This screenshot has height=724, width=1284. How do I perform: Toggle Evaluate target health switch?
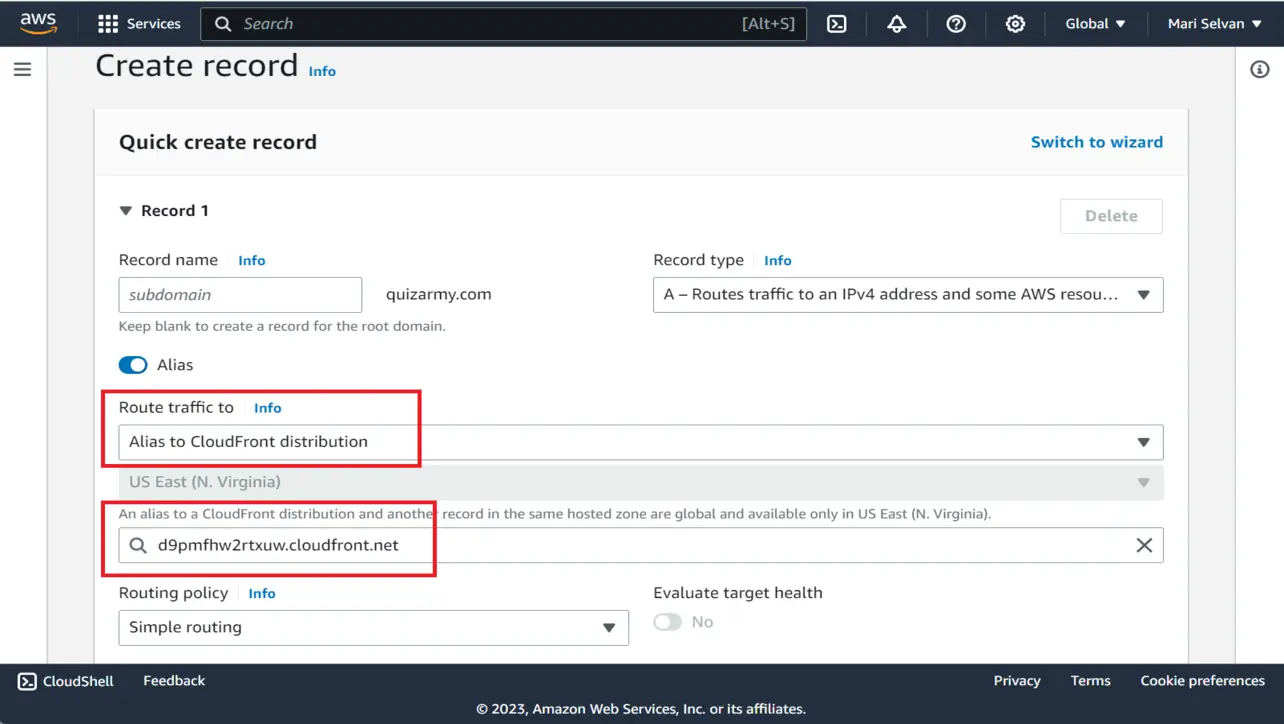point(668,622)
